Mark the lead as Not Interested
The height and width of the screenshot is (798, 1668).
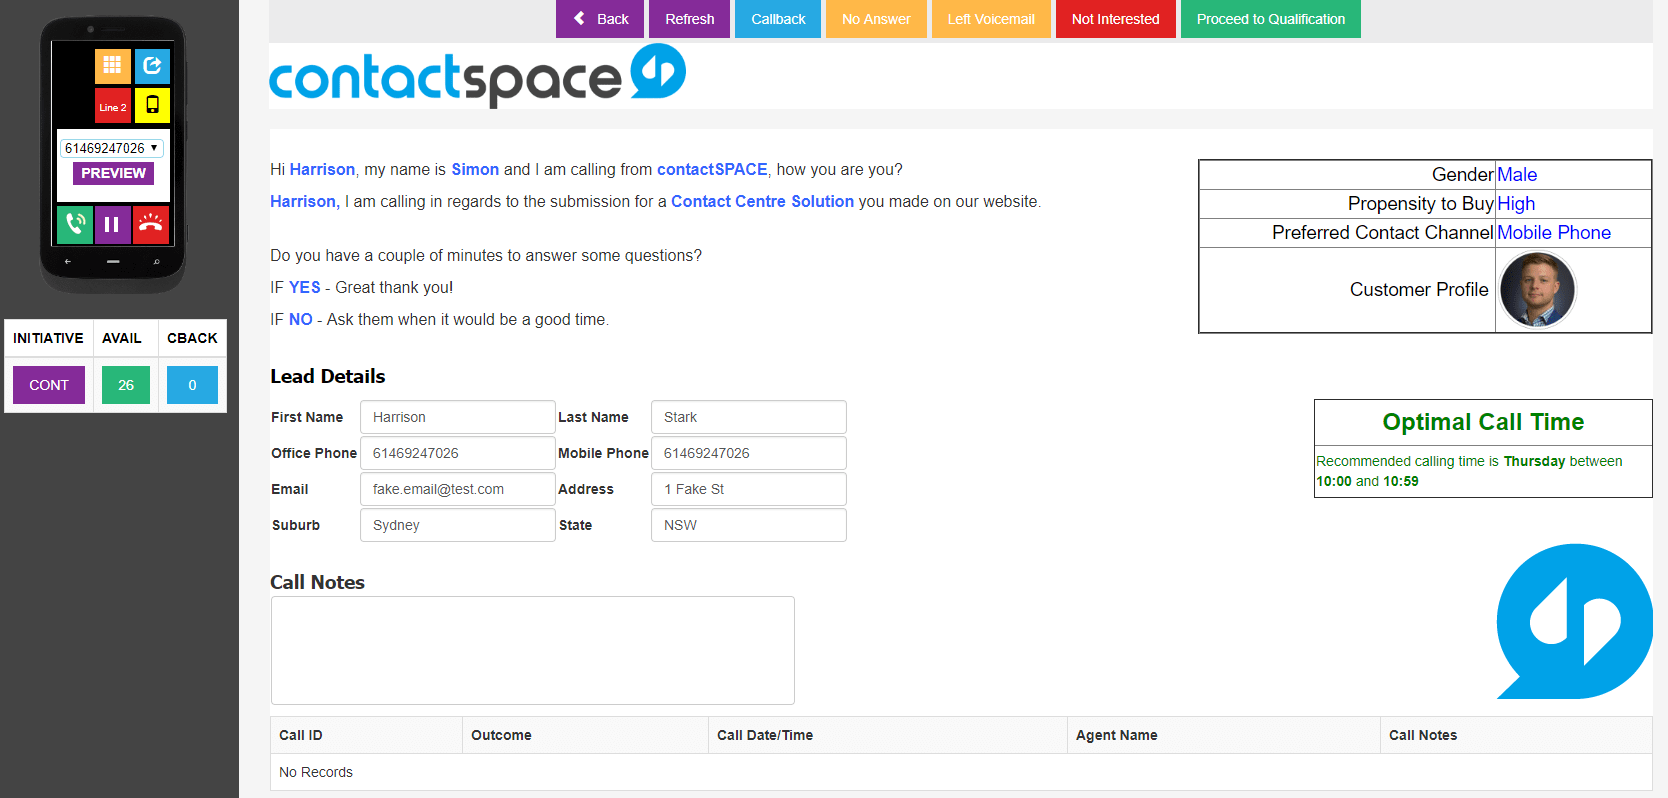(1116, 19)
